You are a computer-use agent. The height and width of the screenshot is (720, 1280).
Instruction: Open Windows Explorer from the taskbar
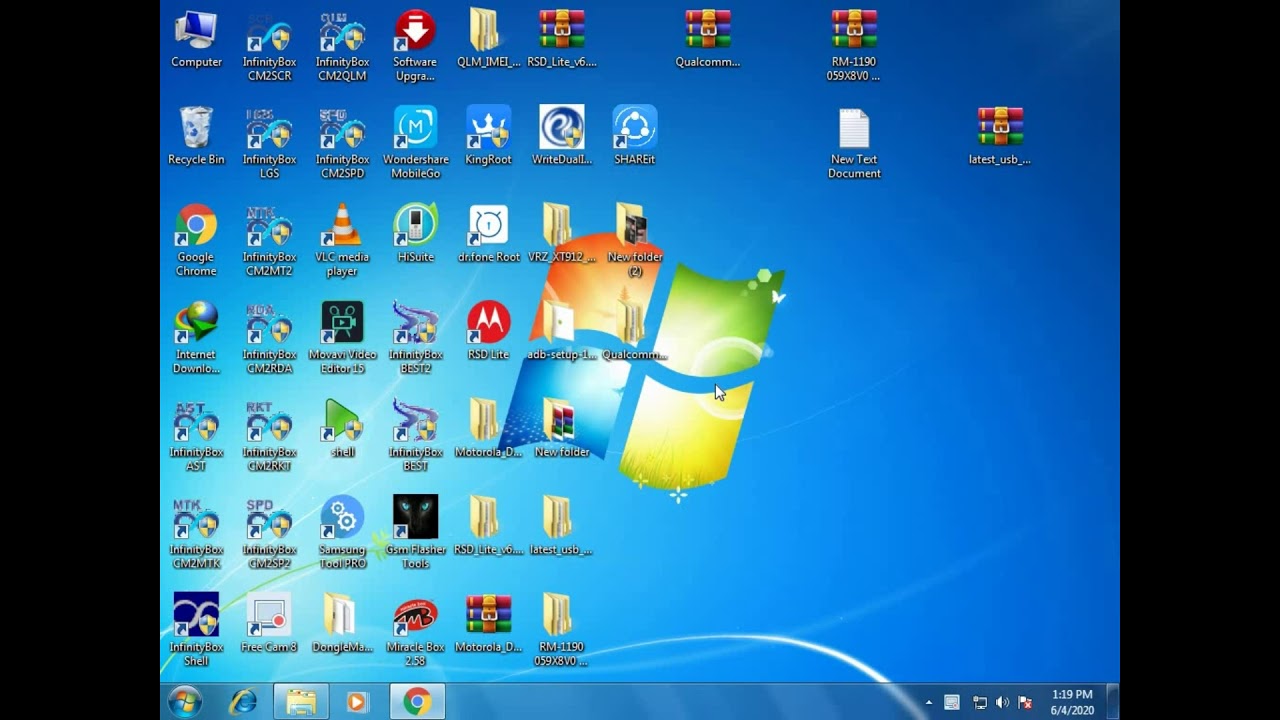pyautogui.click(x=301, y=702)
